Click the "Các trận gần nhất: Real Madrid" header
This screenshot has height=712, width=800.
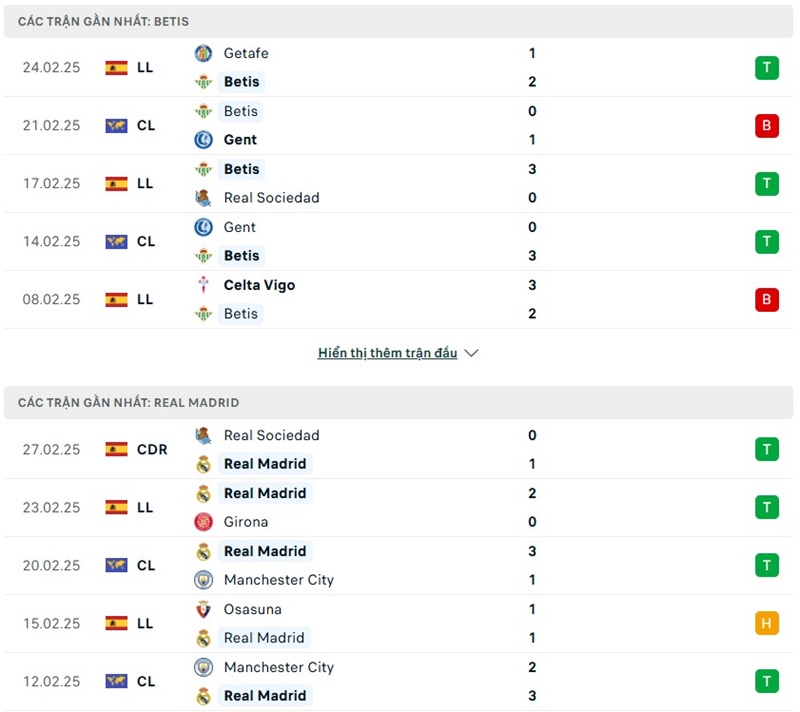coord(128,402)
